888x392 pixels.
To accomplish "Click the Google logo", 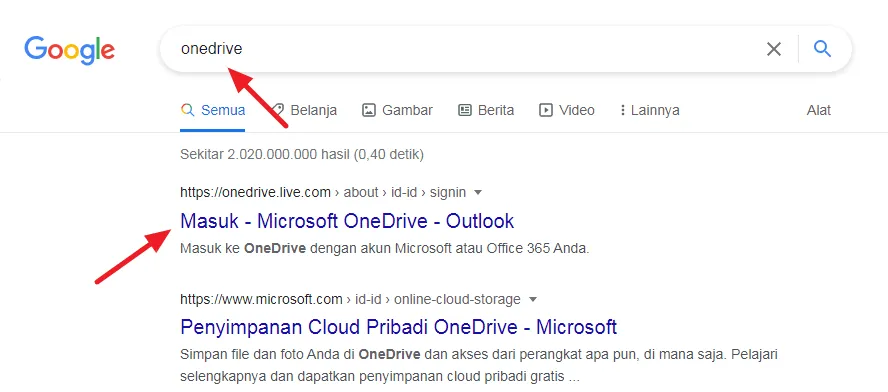I will 70,50.
